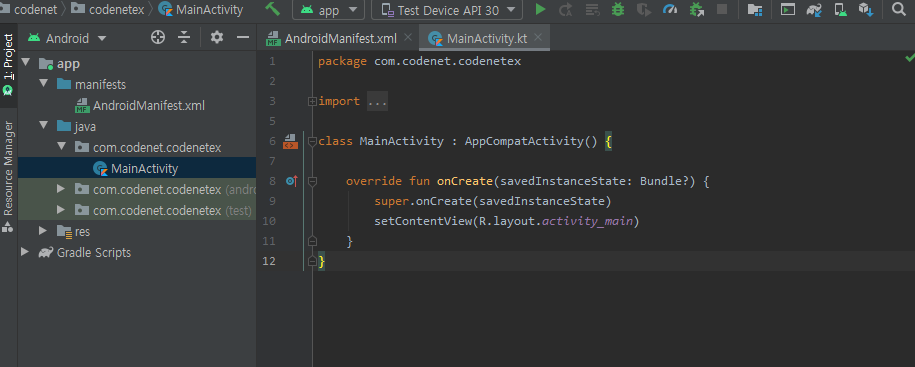Click the onCreate function name on line 8

coord(465,181)
